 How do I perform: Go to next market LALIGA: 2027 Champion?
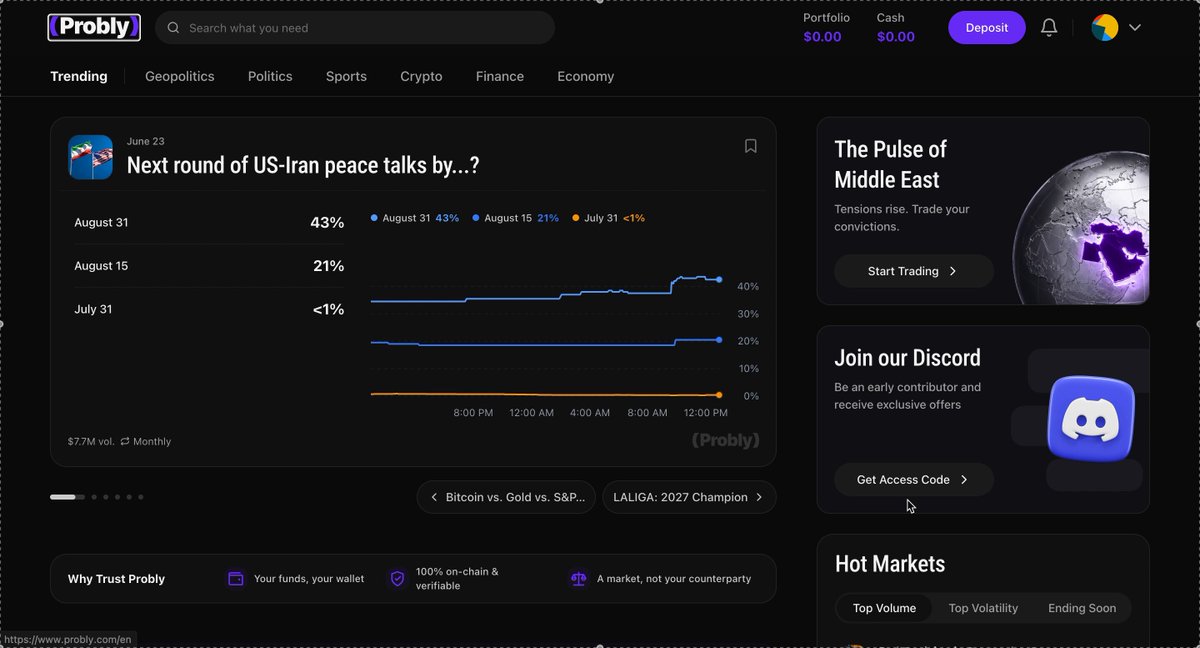point(689,497)
